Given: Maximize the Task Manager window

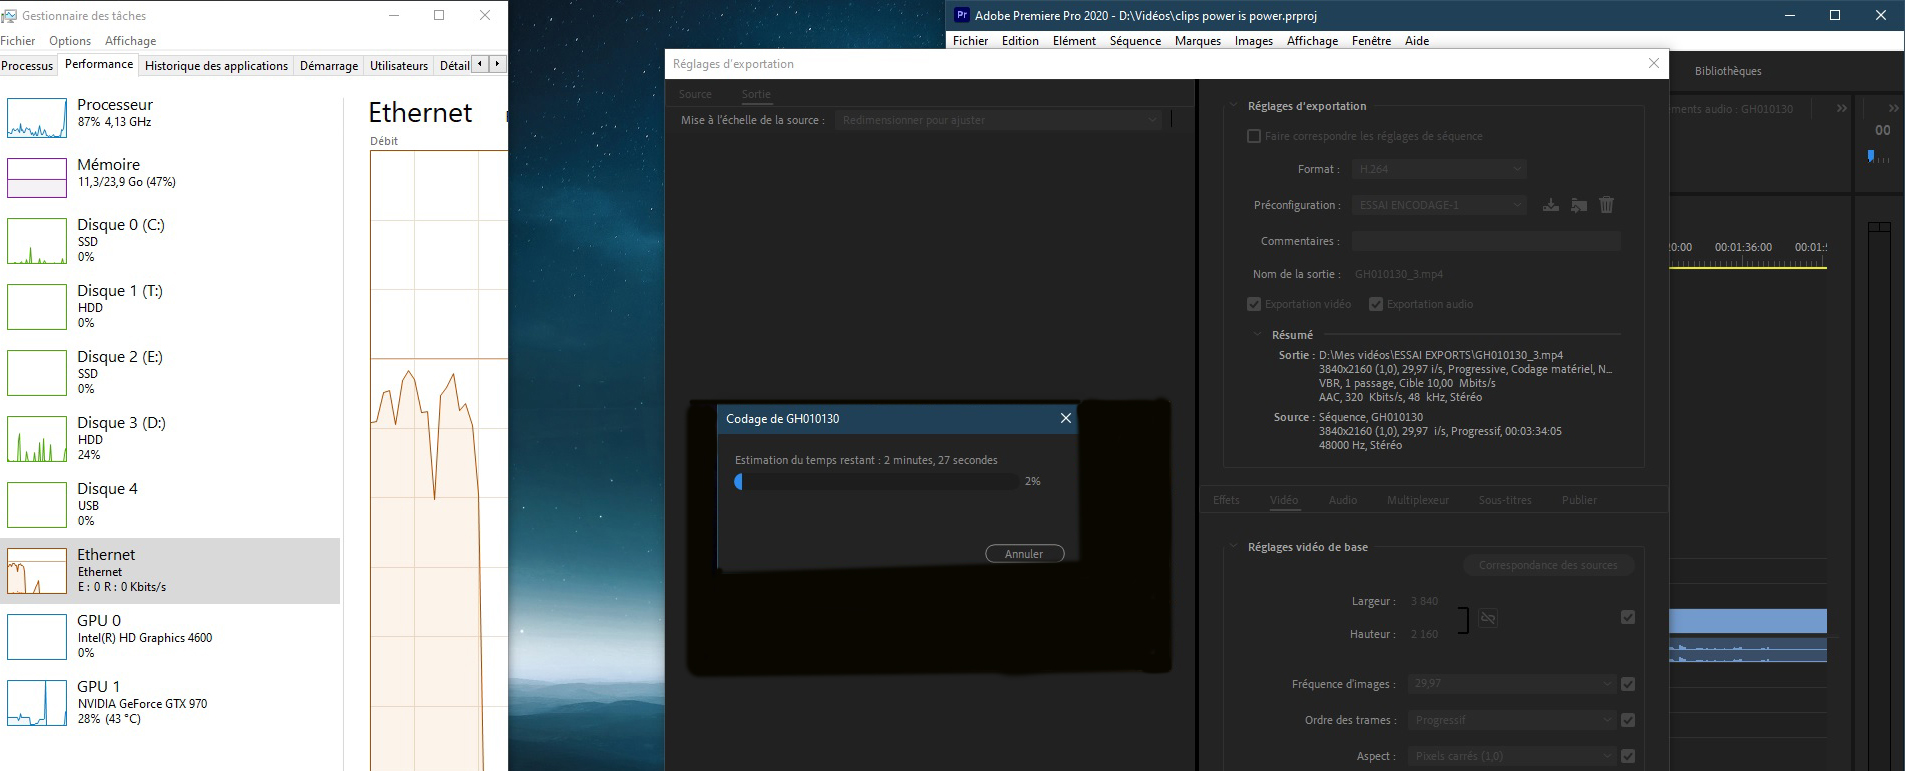Looking at the screenshot, I should (x=439, y=15).
